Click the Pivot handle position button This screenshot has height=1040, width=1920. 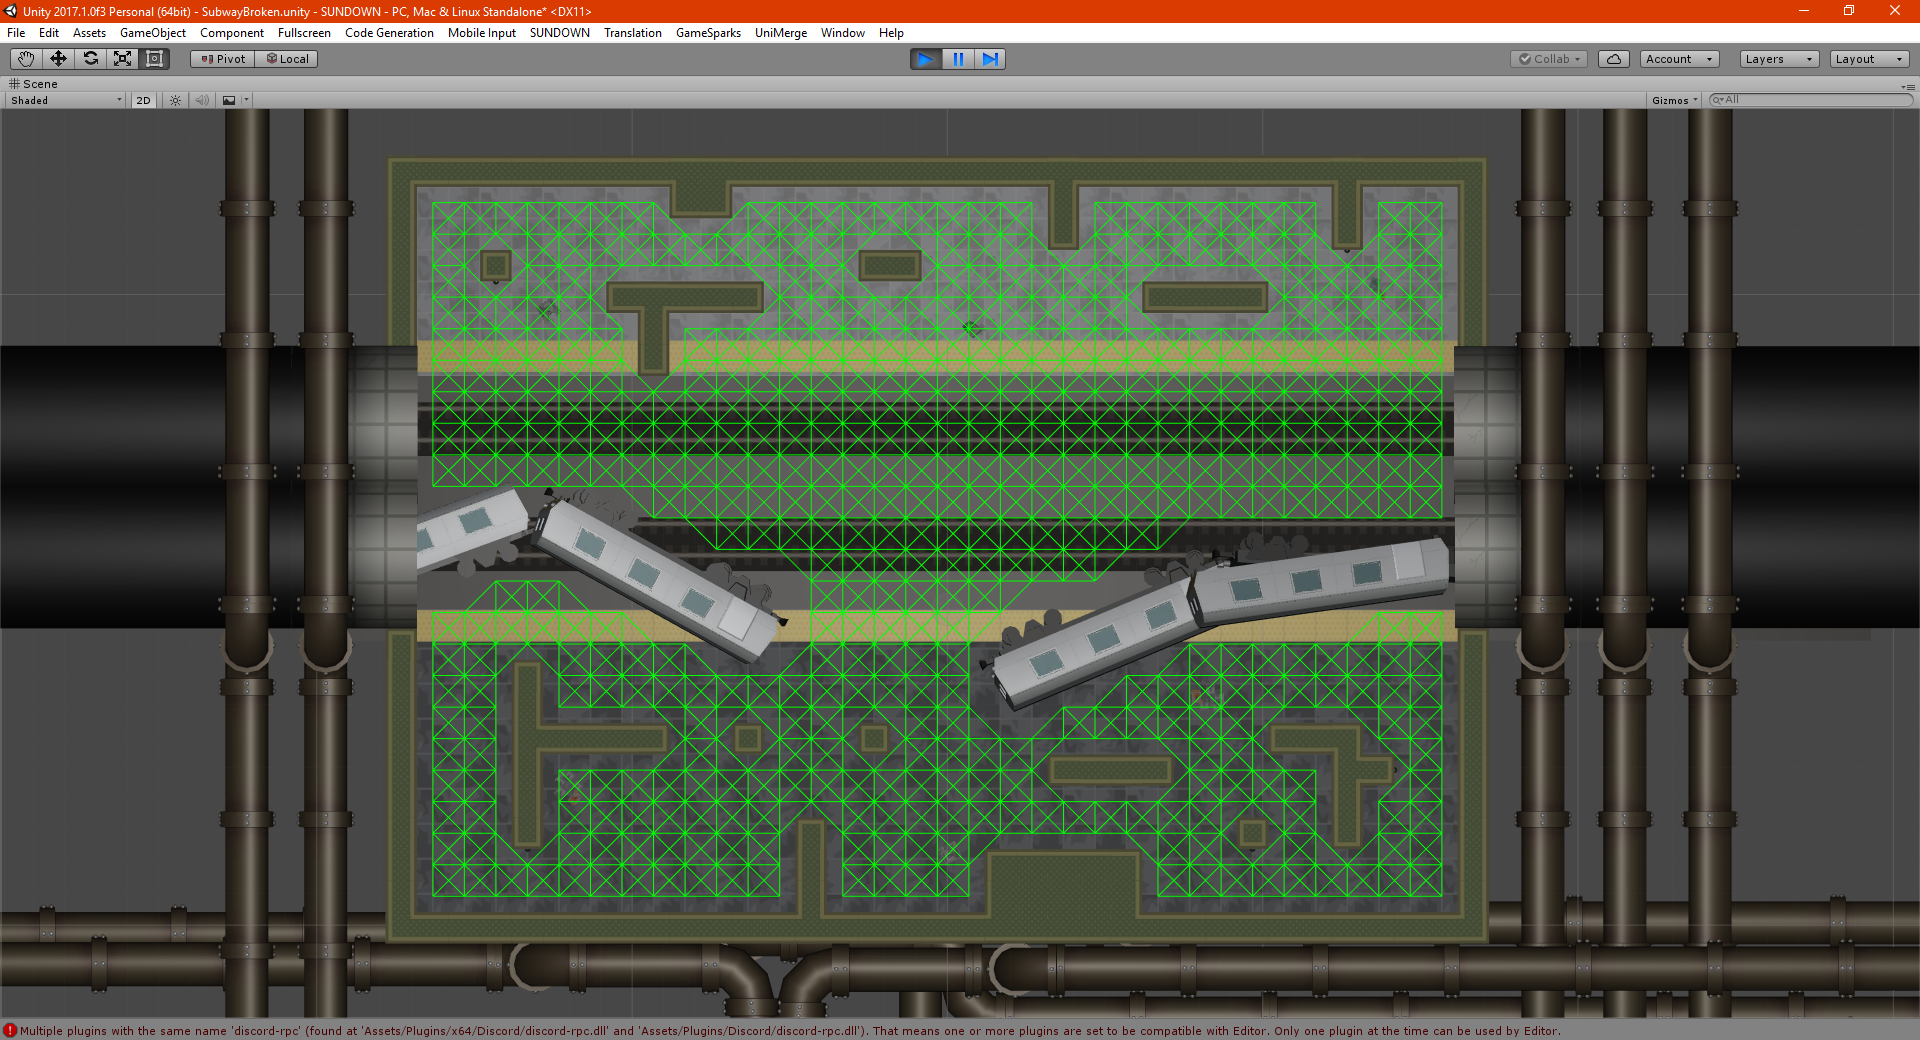(223, 59)
